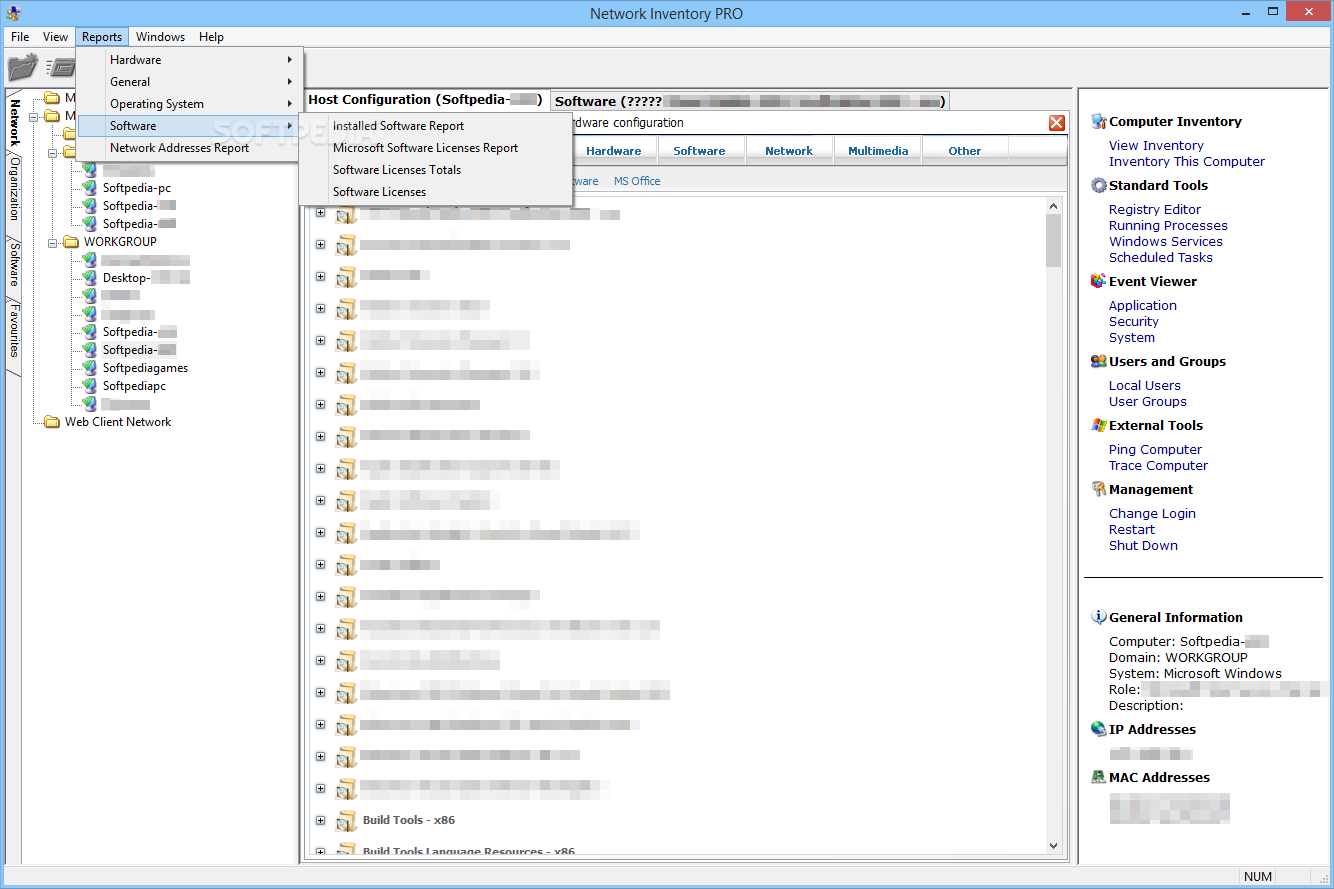Image resolution: width=1334 pixels, height=889 pixels.
Task: Open the Running Processes link
Action: [x=1168, y=226]
